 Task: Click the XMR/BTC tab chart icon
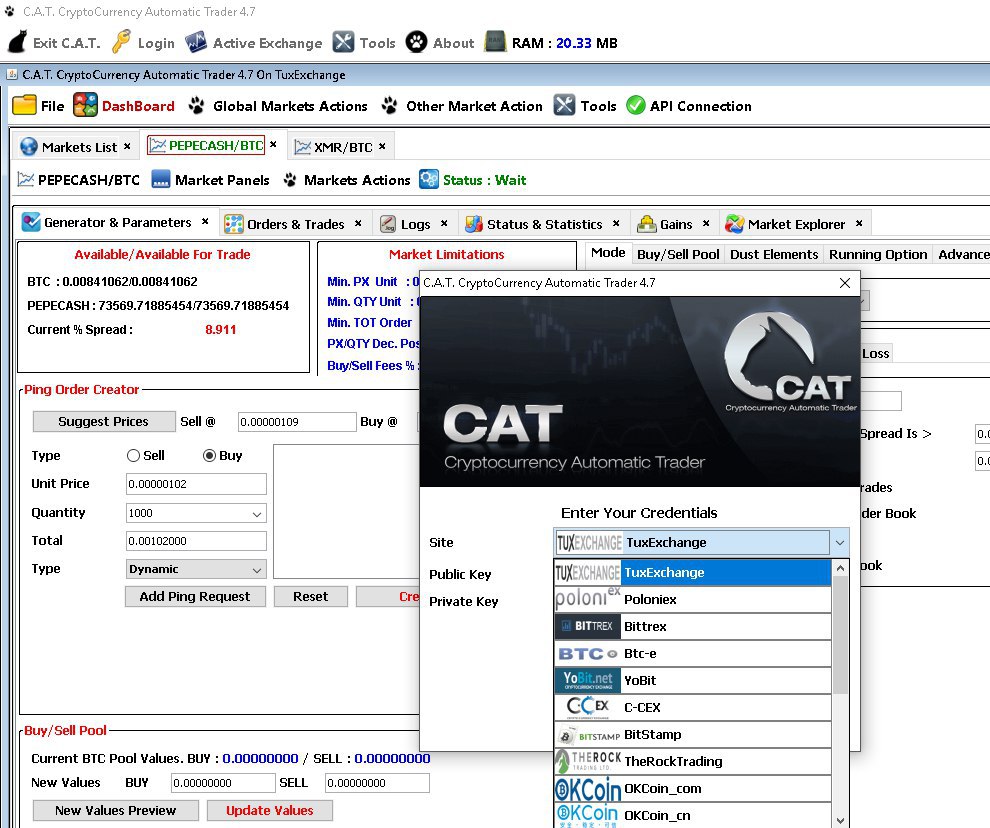tap(303, 147)
